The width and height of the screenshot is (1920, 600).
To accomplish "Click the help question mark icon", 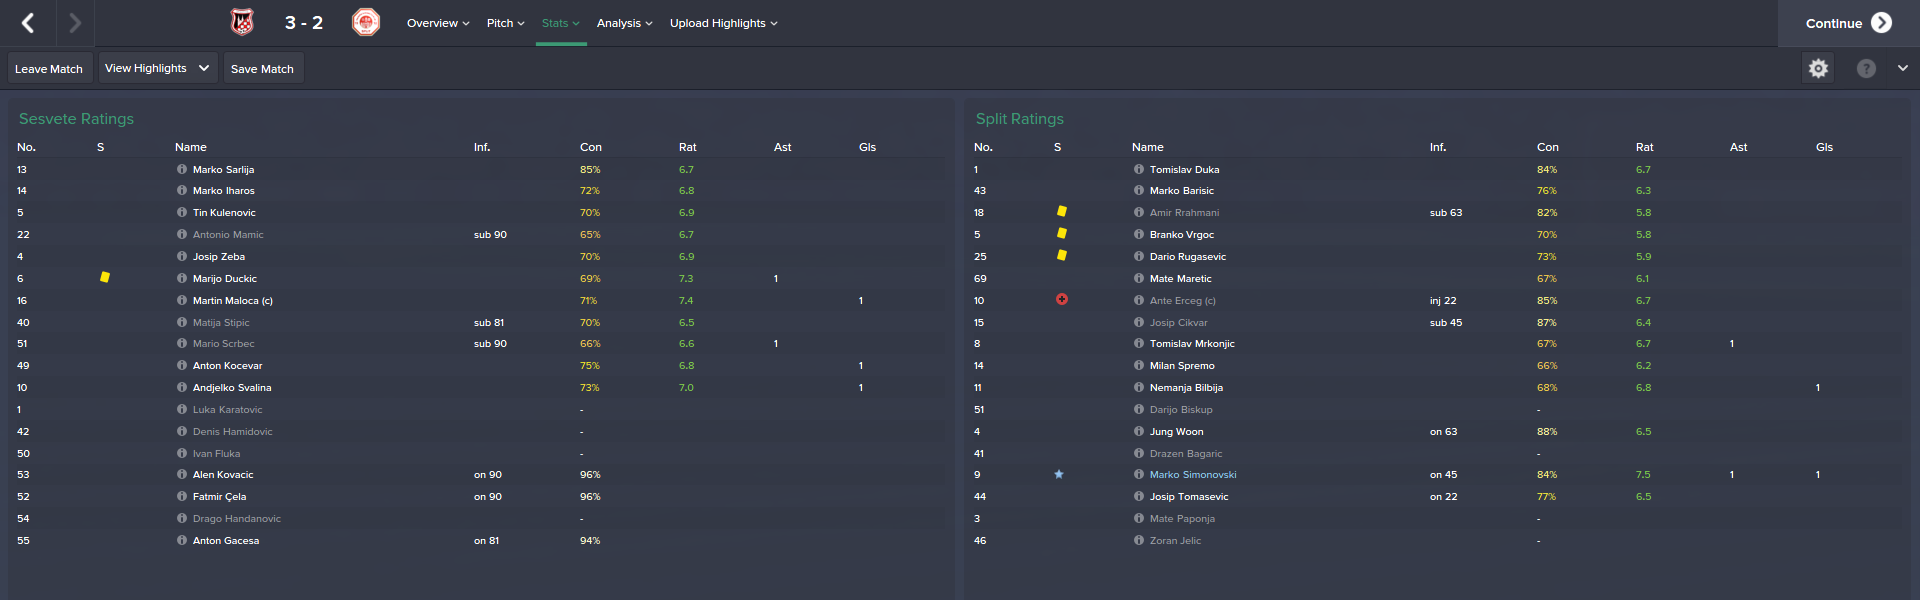I will coord(1866,68).
